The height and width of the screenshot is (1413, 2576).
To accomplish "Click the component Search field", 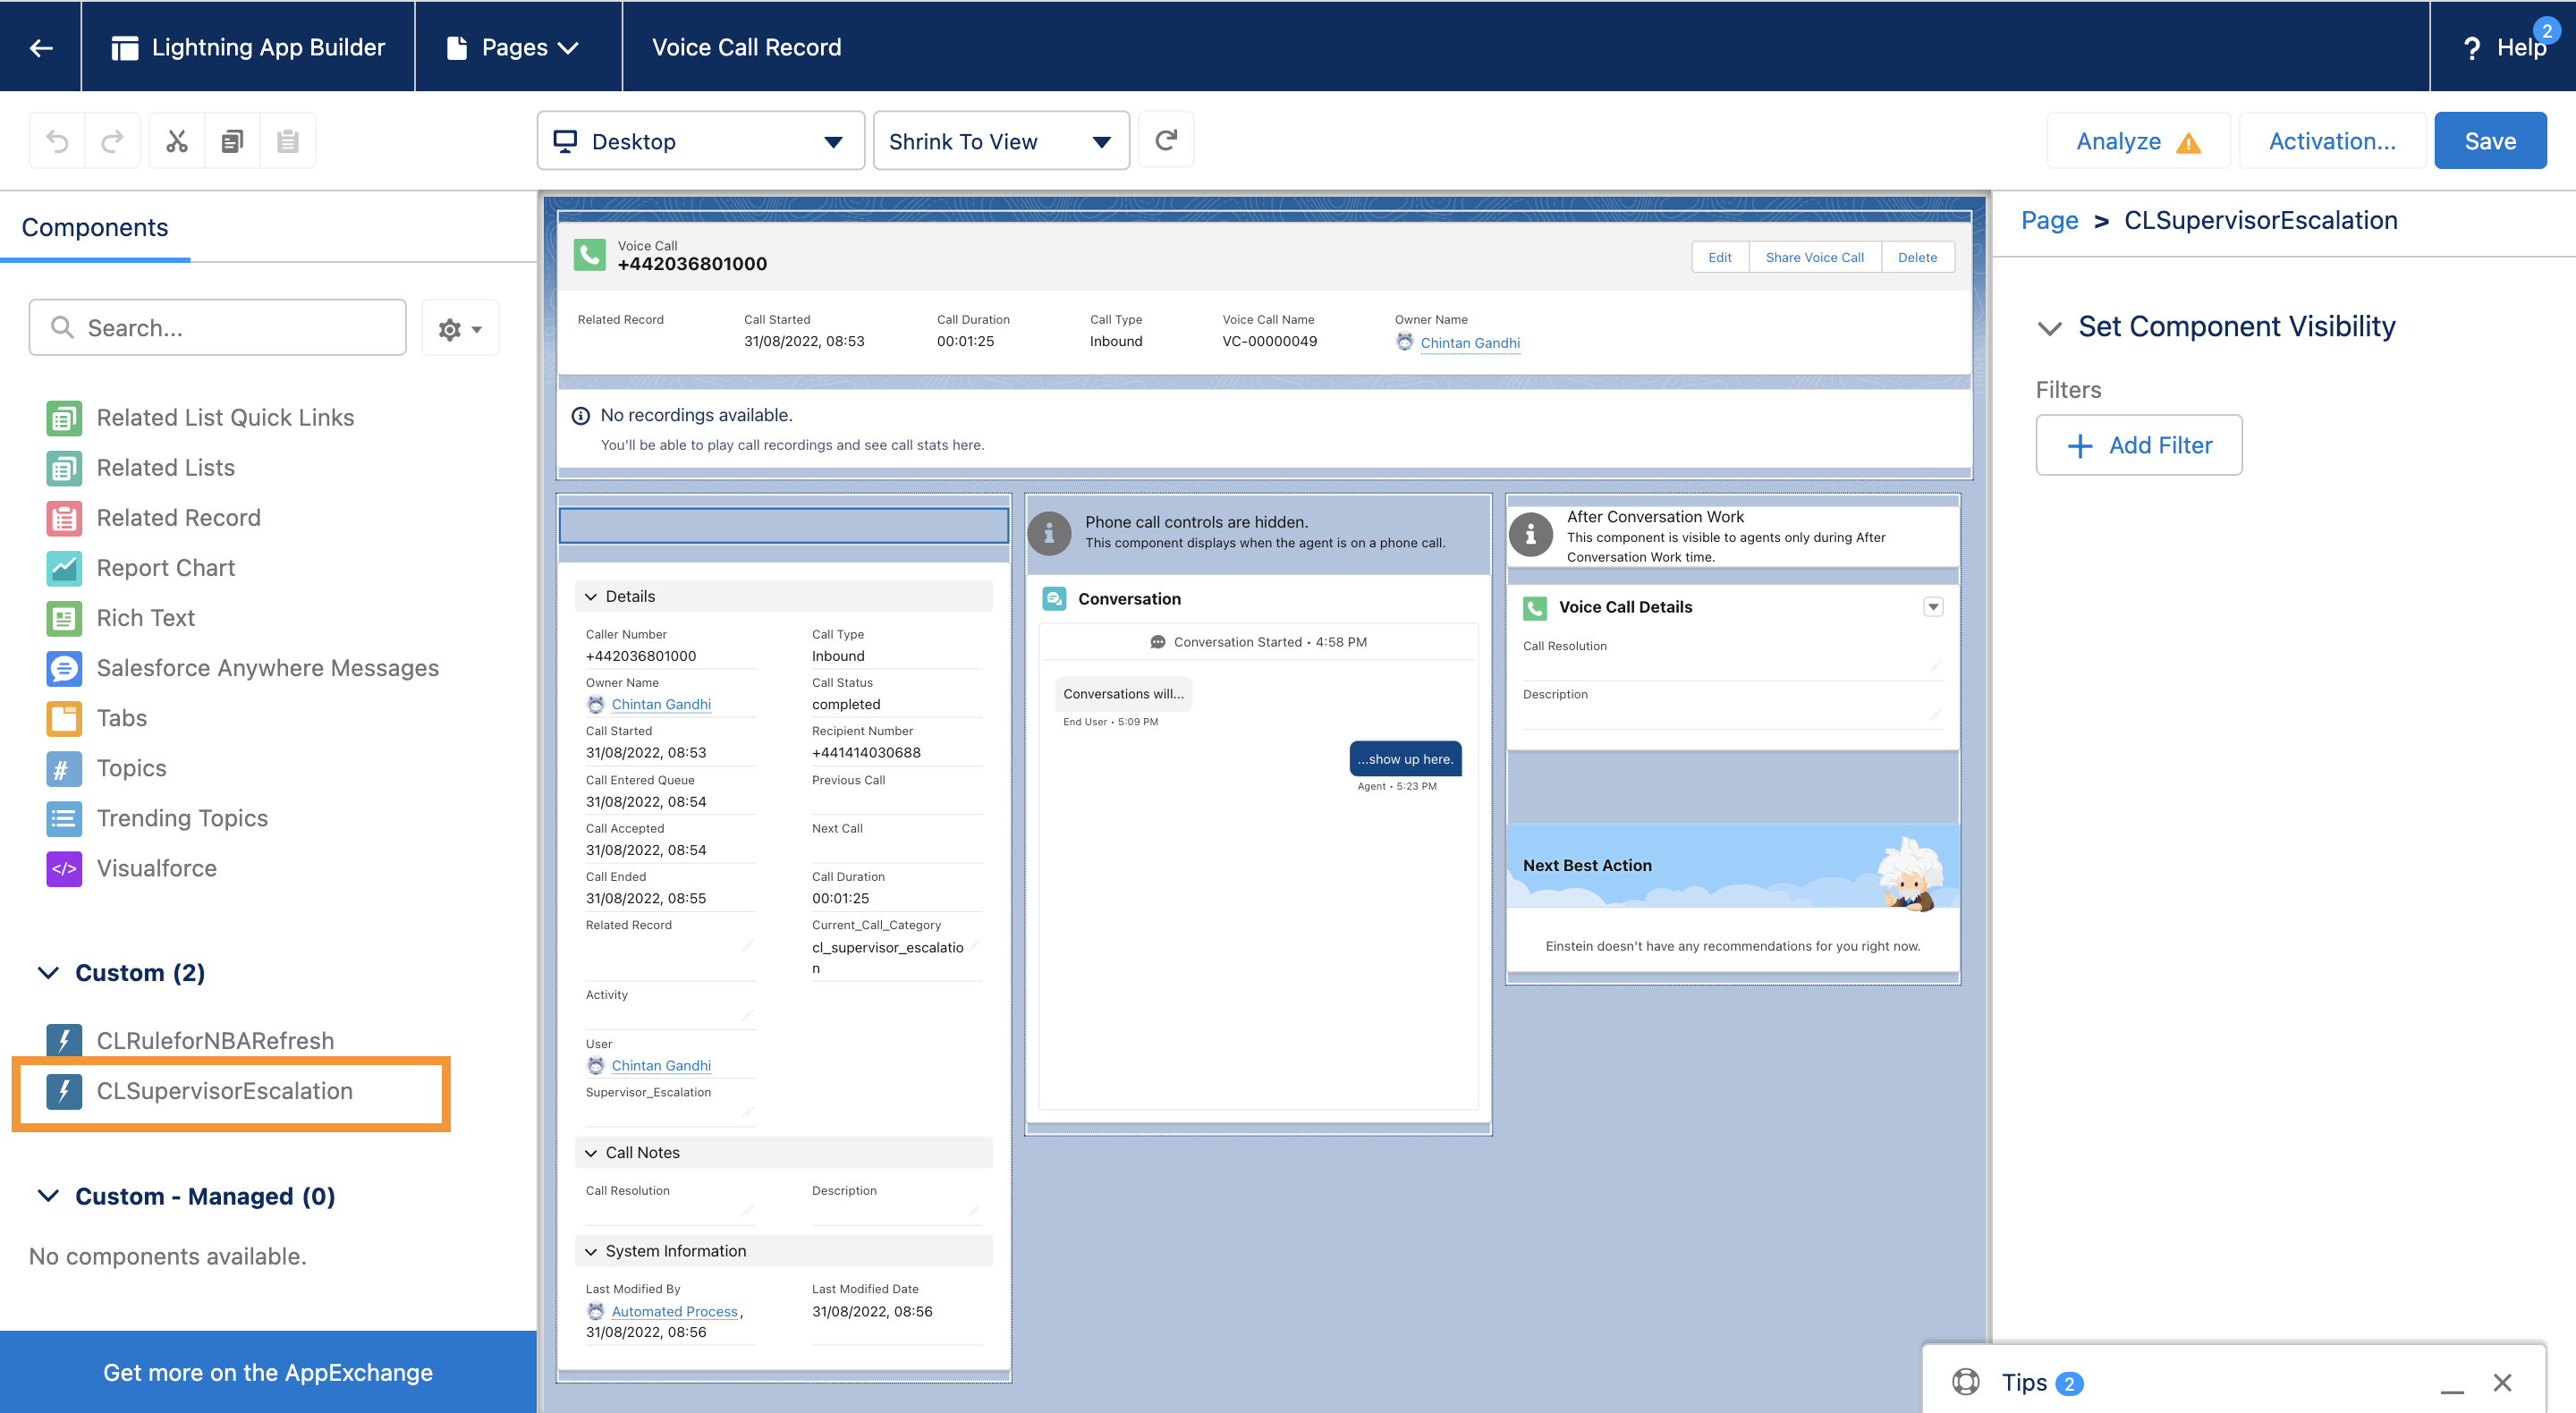I will point(218,327).
